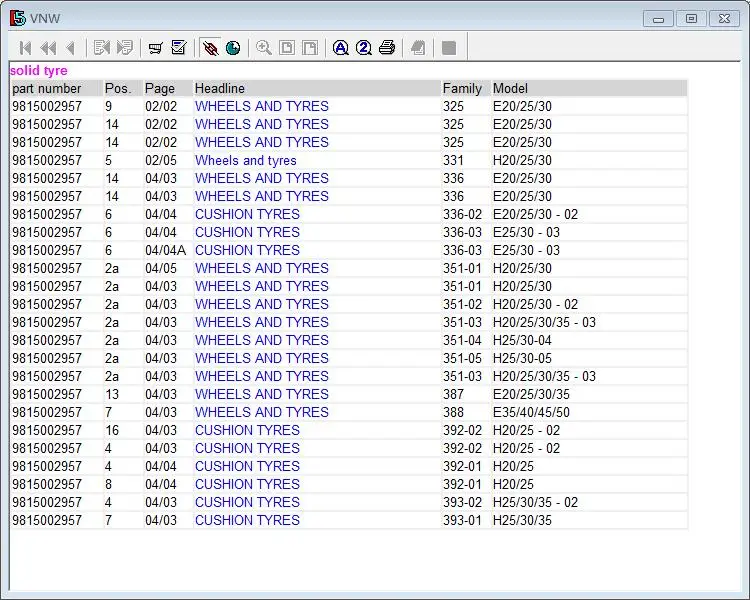750x600 pixels.
Task: Click the double-left rewind arrow icon
Action: pyautogui.click(x=48, y=48)
